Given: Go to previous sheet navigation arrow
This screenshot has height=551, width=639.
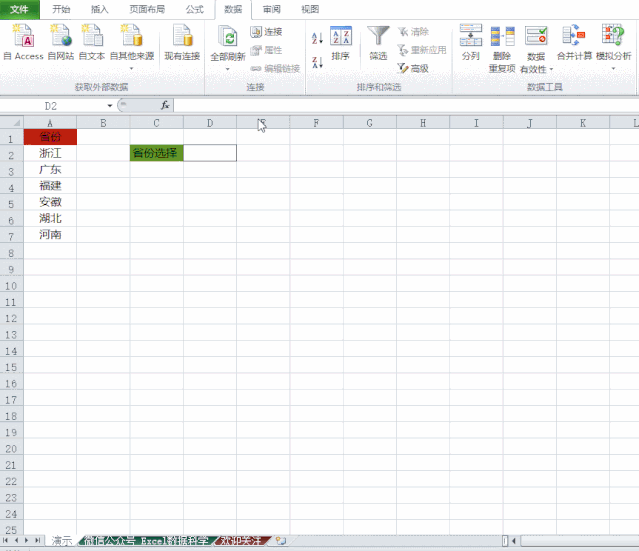Looking at the screenshot, I should [x=16, y=540].
